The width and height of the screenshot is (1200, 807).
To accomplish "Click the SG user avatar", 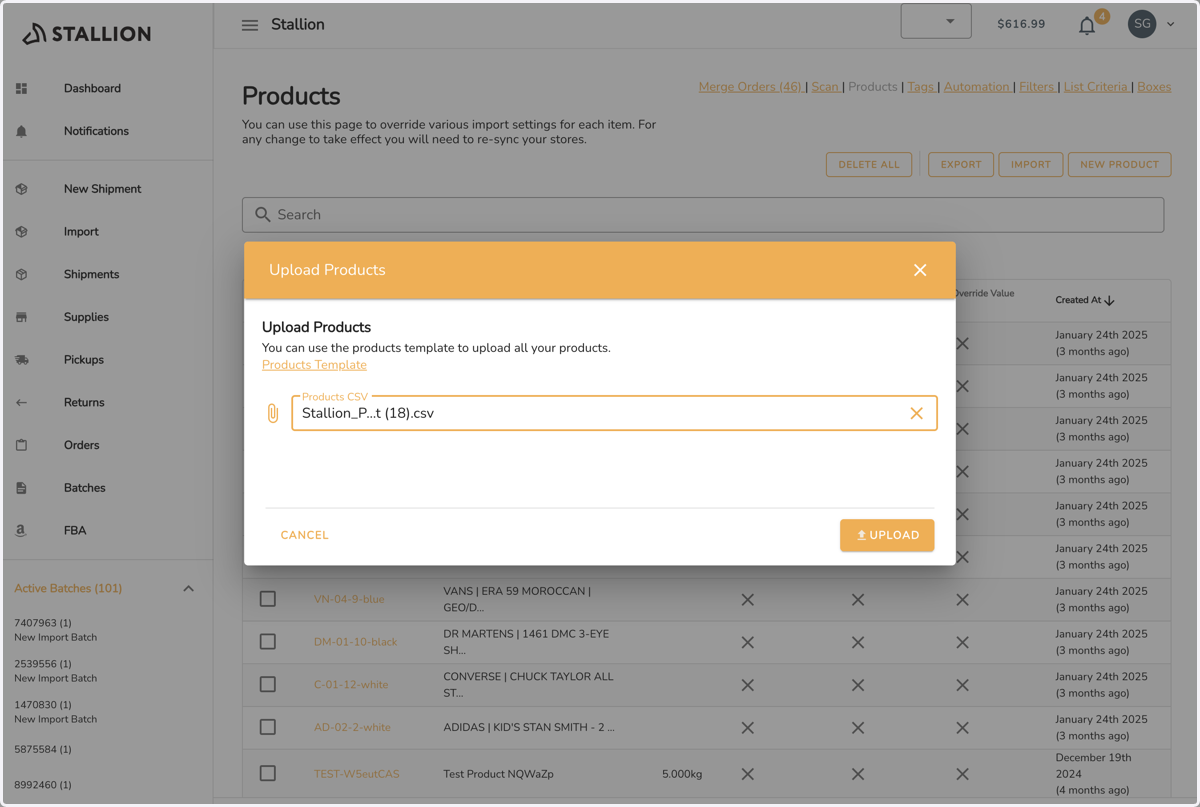I will coord(1142,24).
